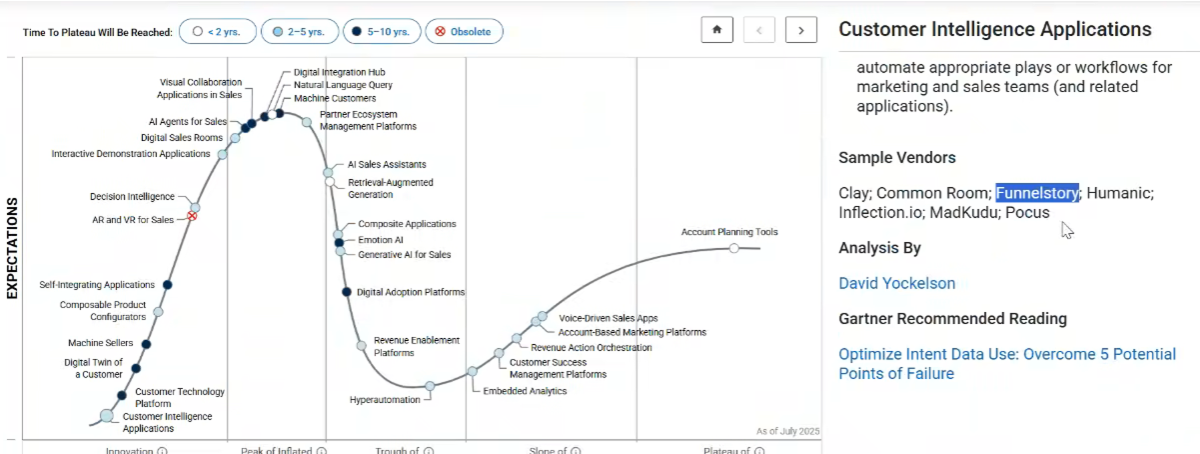1200x454 pixels.
Task: Toggle the '5–10 yrs.' legend filter
Action: point(381,32)
